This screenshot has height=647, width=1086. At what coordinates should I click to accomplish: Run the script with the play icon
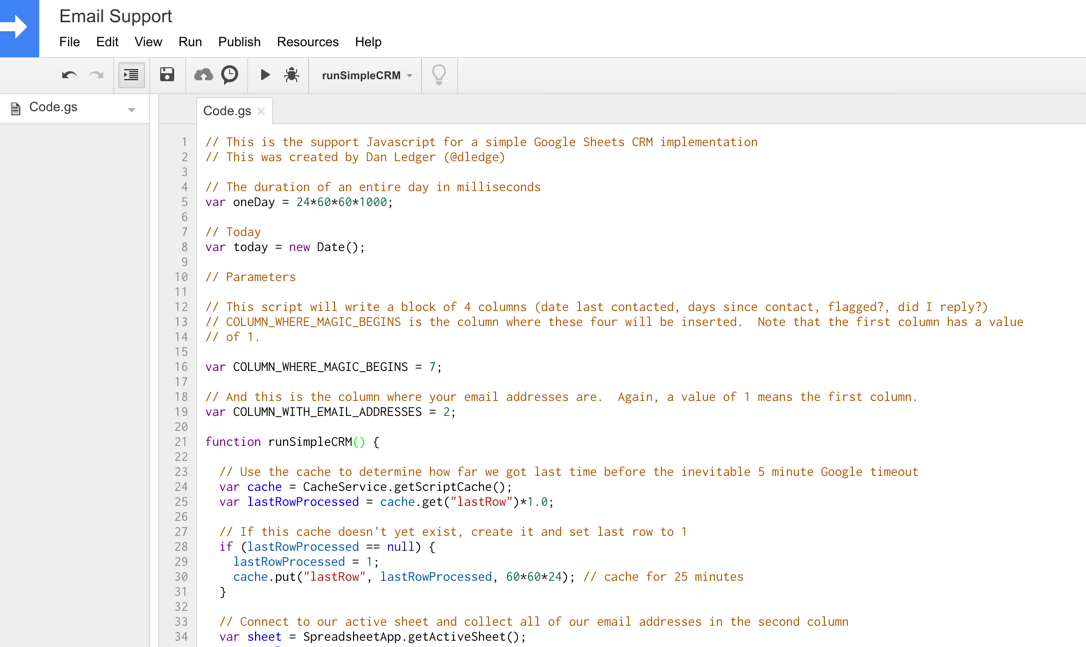[x=263, y=74]
